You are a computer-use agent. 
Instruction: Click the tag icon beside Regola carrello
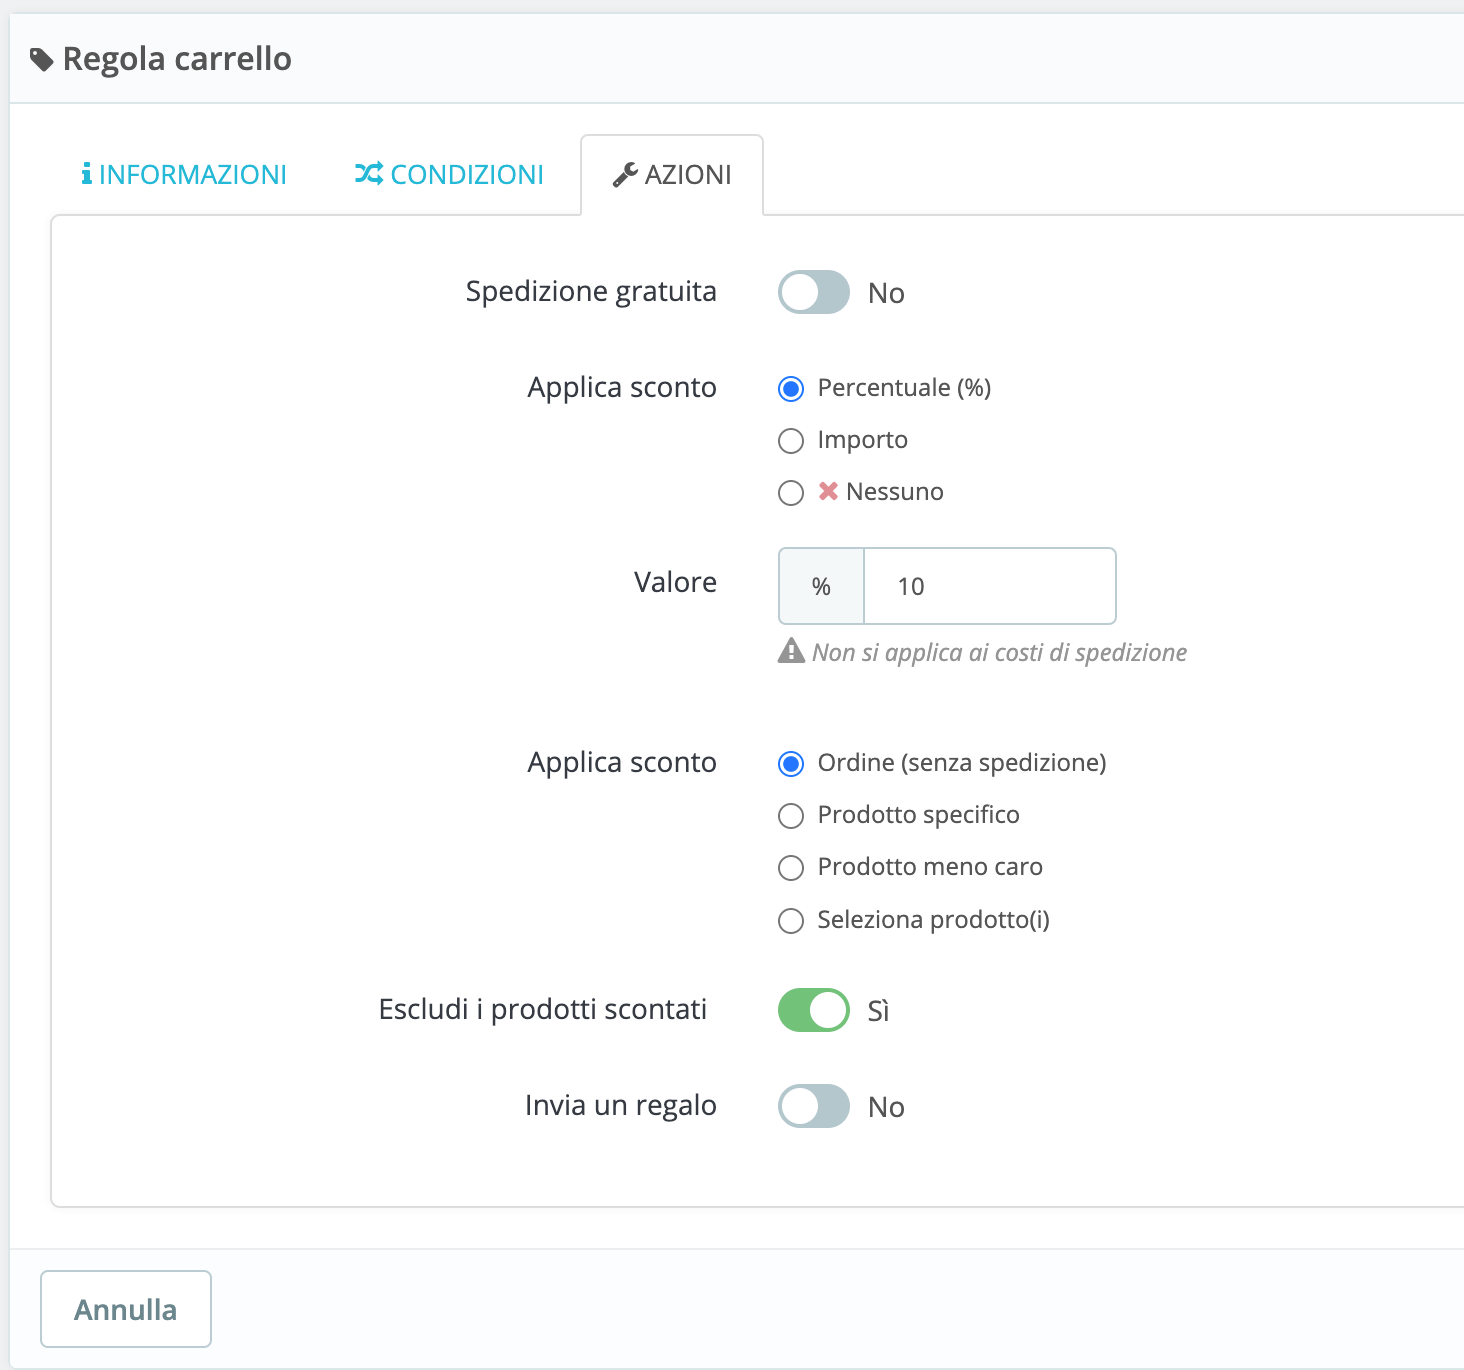point(41,60)
